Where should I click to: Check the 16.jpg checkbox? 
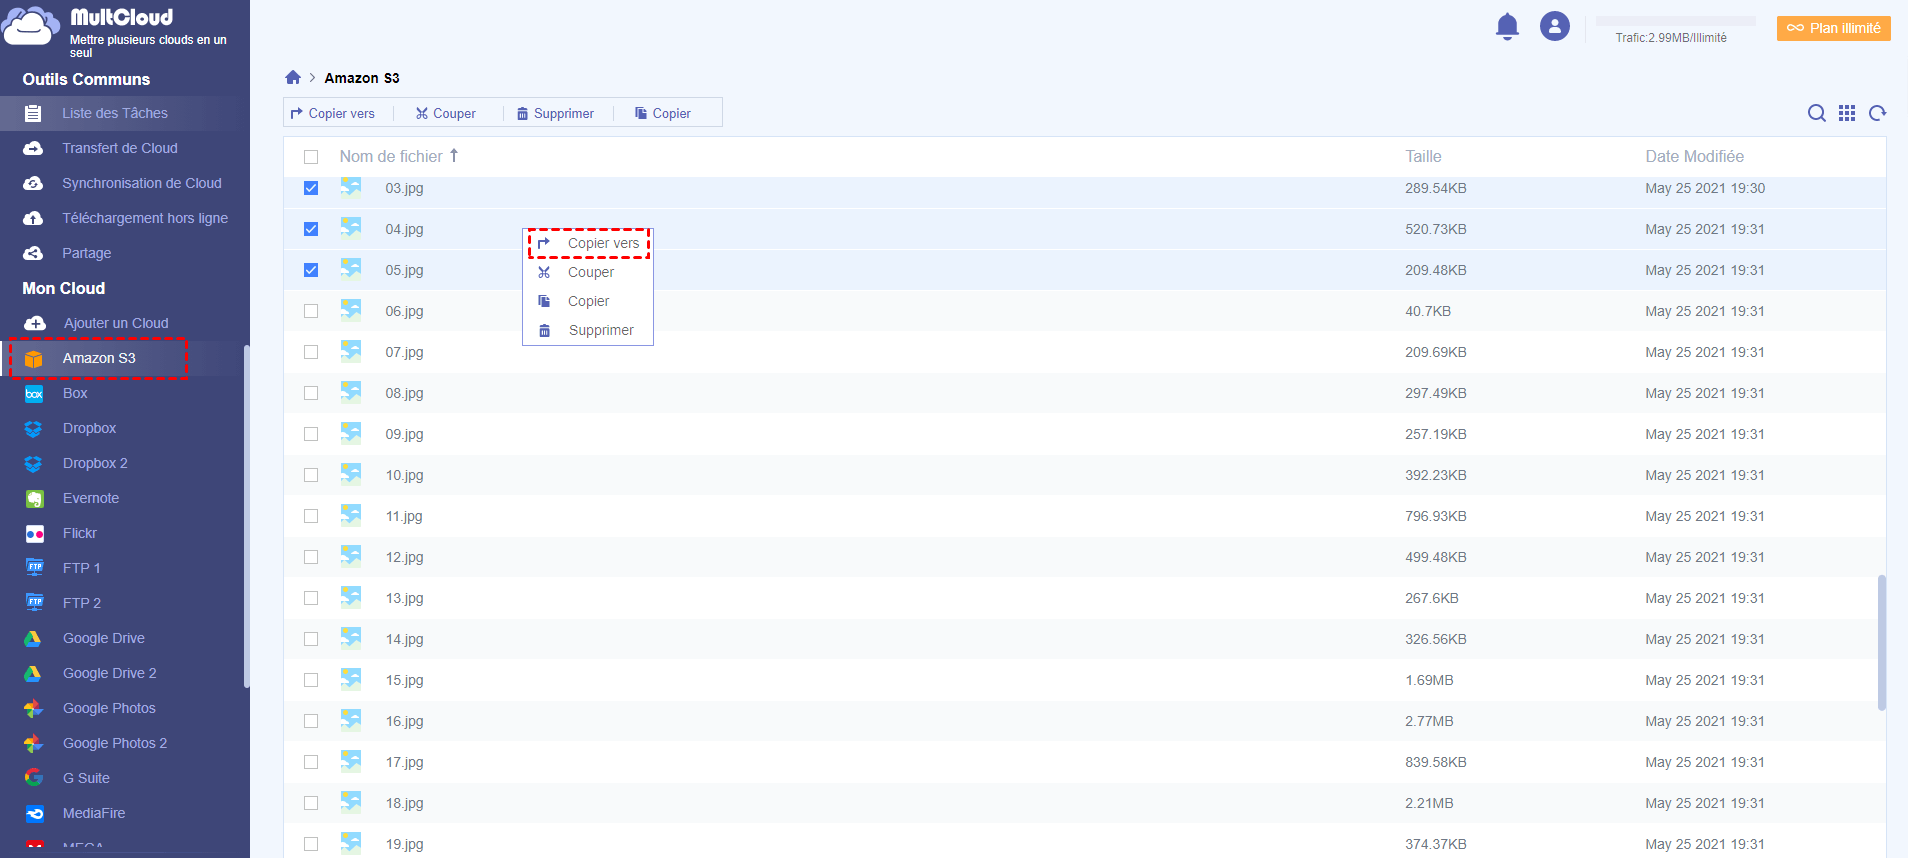point(311,721)
